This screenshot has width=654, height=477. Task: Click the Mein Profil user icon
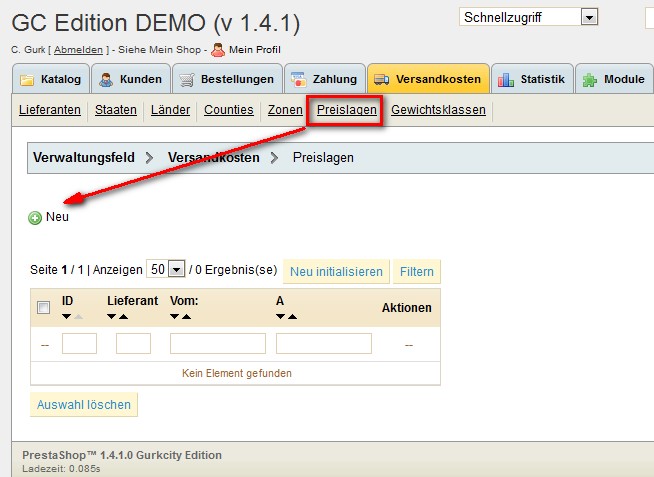[x=217, y=49]
